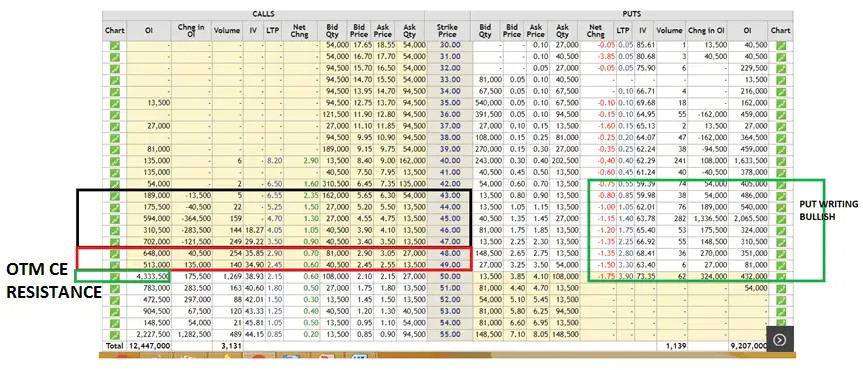The height and width of the screenshot is (370, 863).
Task: Click the calls total OI 12,447,000
Action: click(149, 346)
